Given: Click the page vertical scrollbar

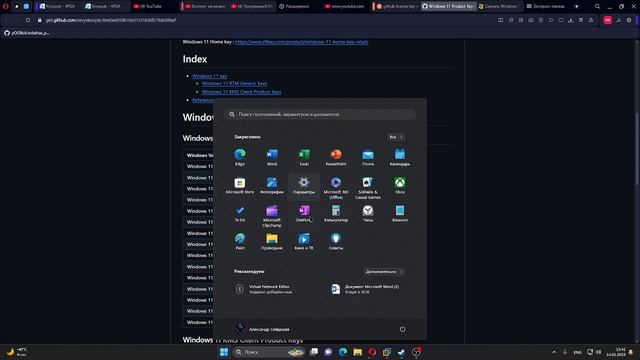Looking at the screenshot, I should [637, 149].
